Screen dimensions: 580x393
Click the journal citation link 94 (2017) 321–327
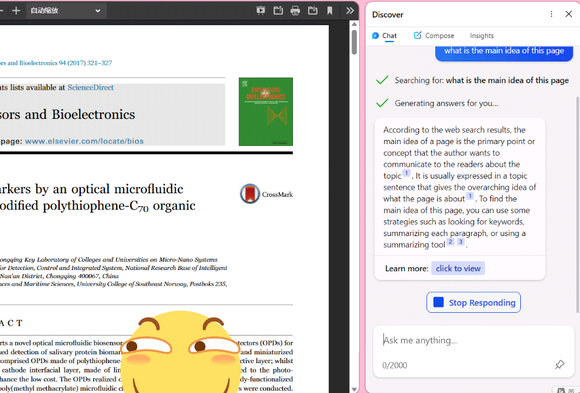click(56, 63)
